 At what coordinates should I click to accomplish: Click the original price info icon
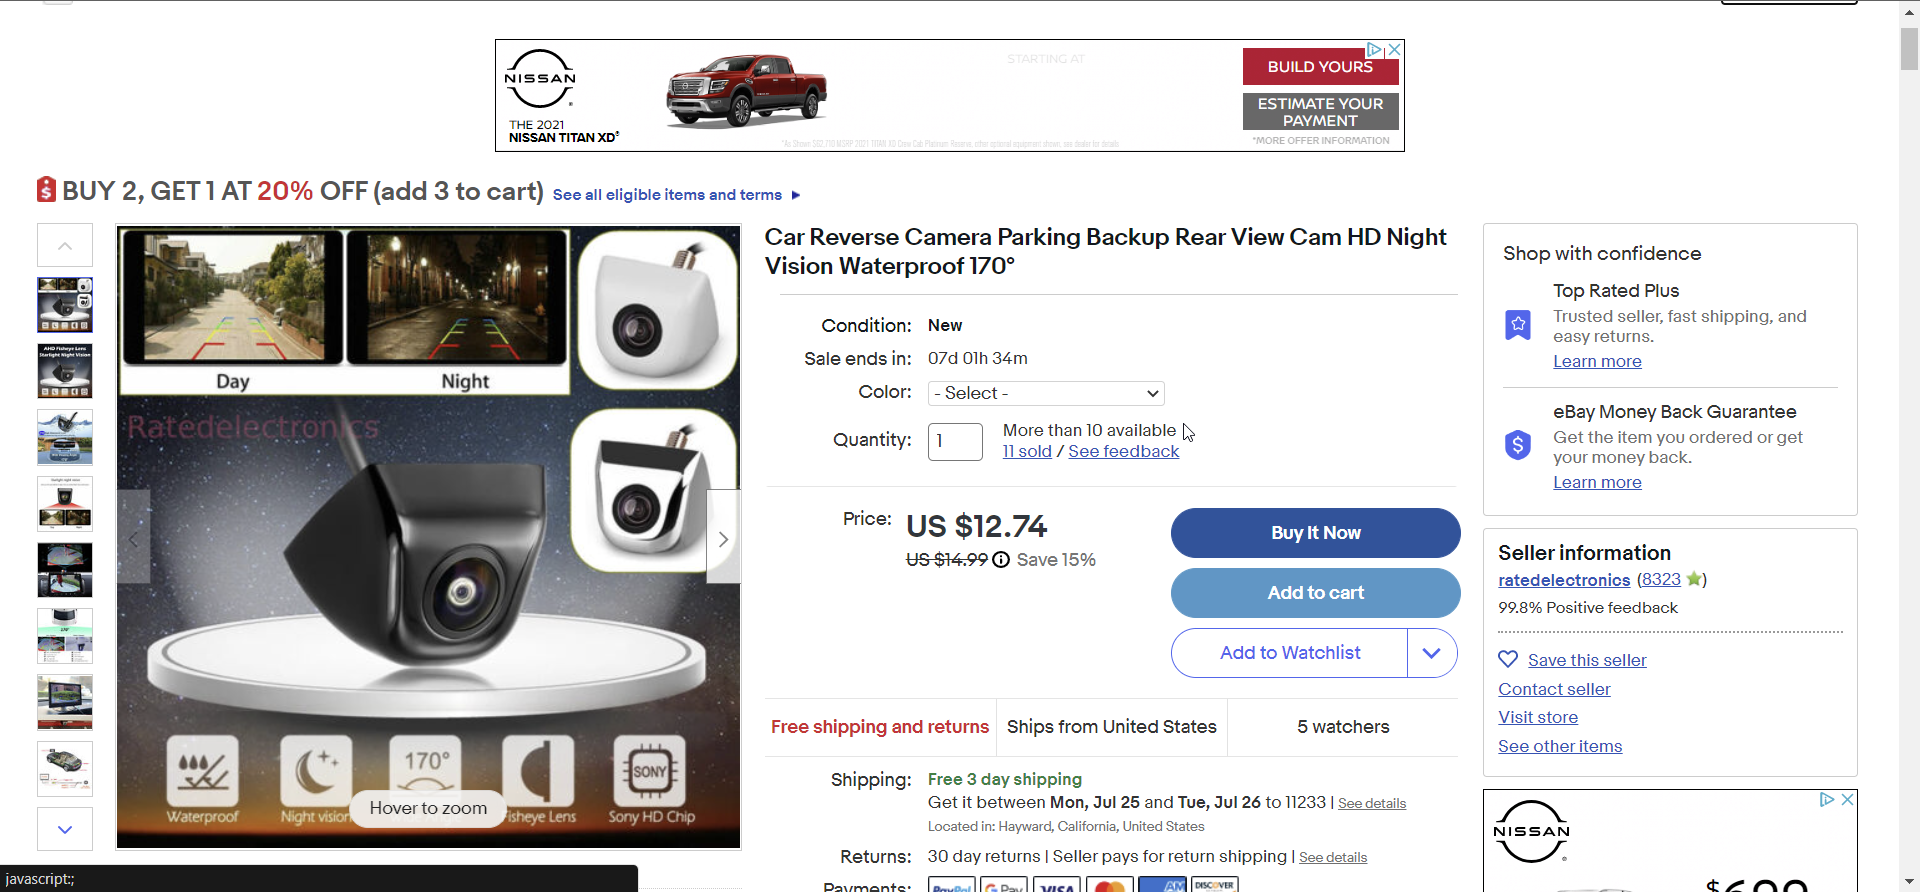click(x=1001, y=560)
